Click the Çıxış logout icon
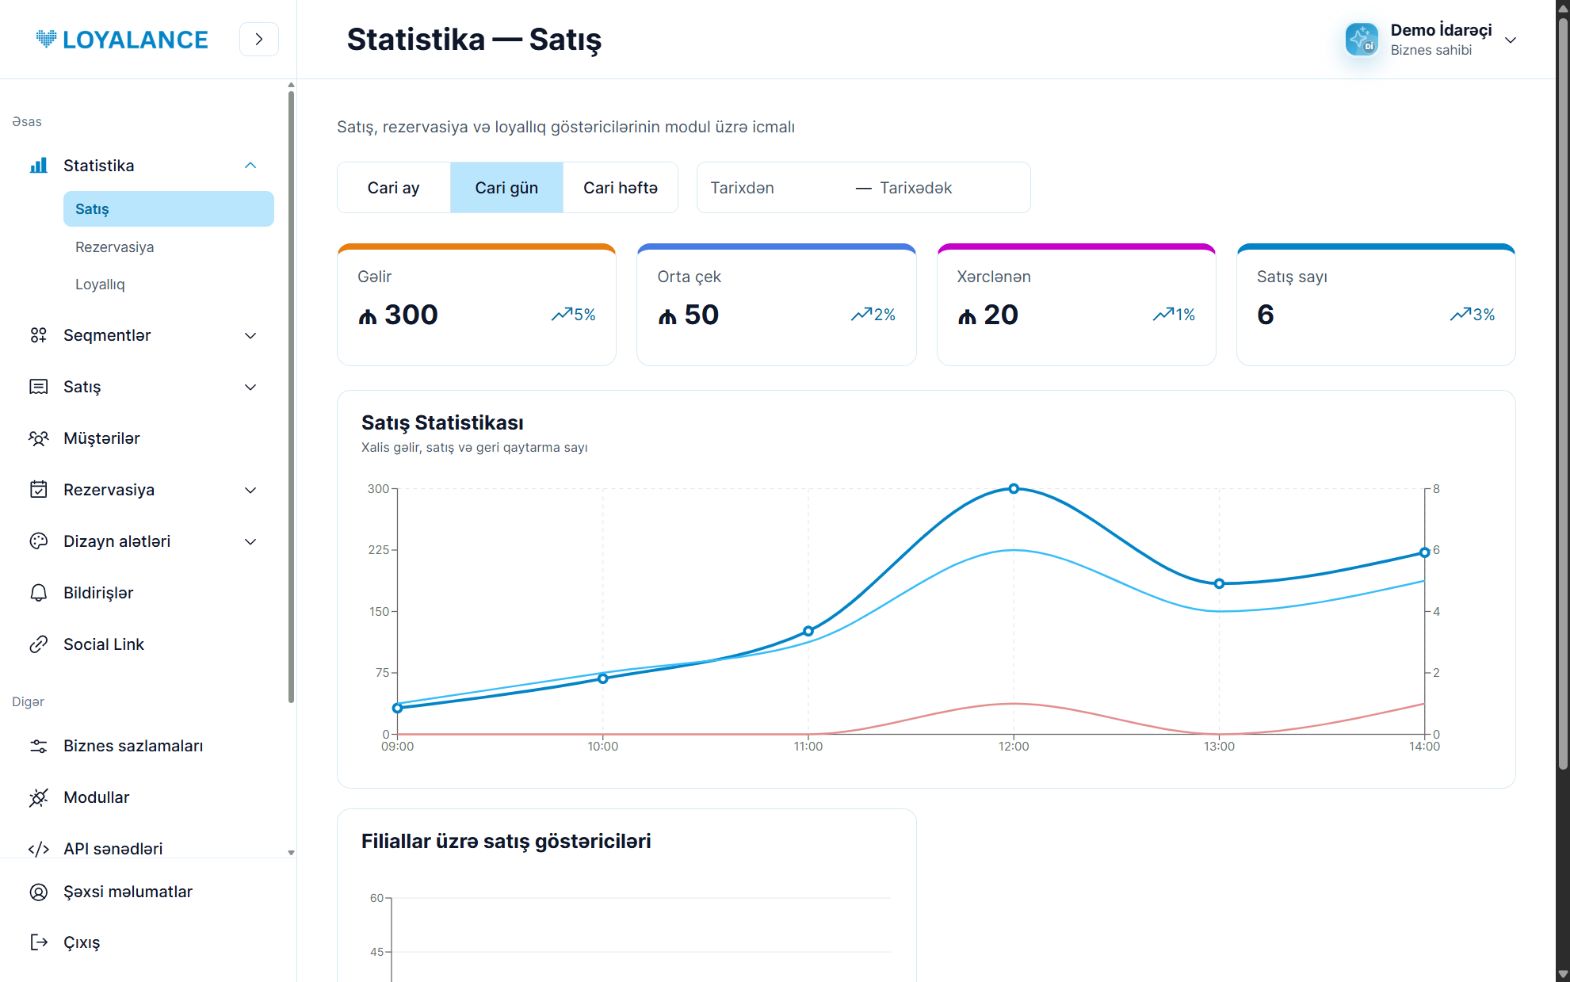 click(x=38, y=942)
